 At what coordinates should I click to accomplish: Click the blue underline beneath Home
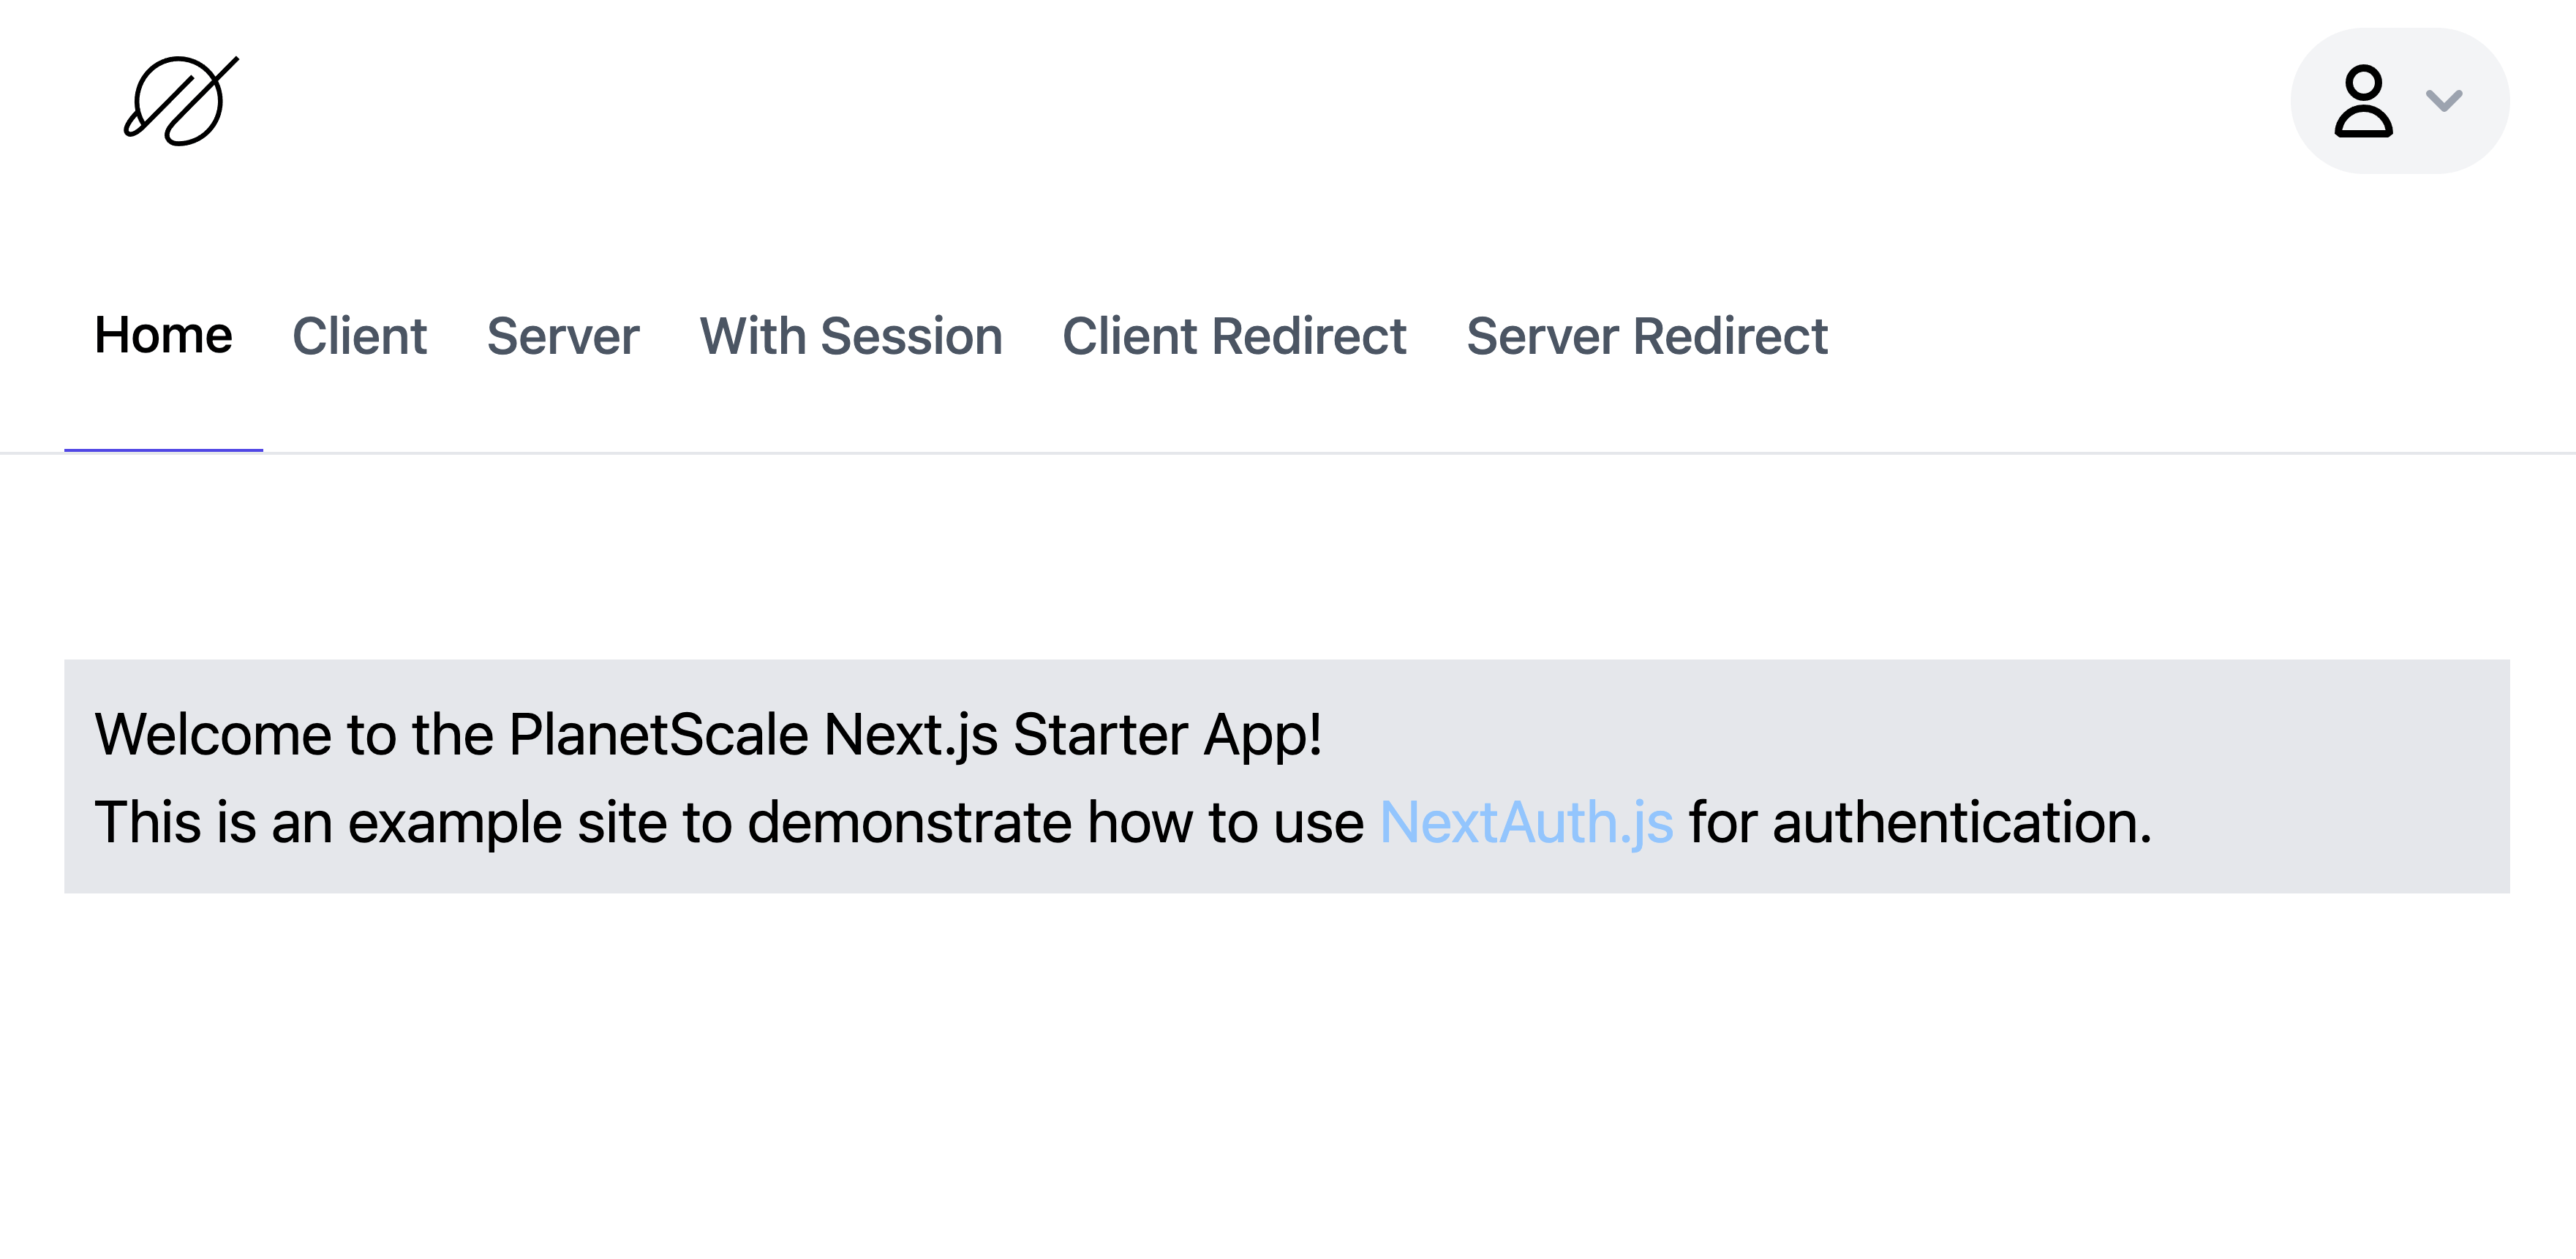click(163, 450)
